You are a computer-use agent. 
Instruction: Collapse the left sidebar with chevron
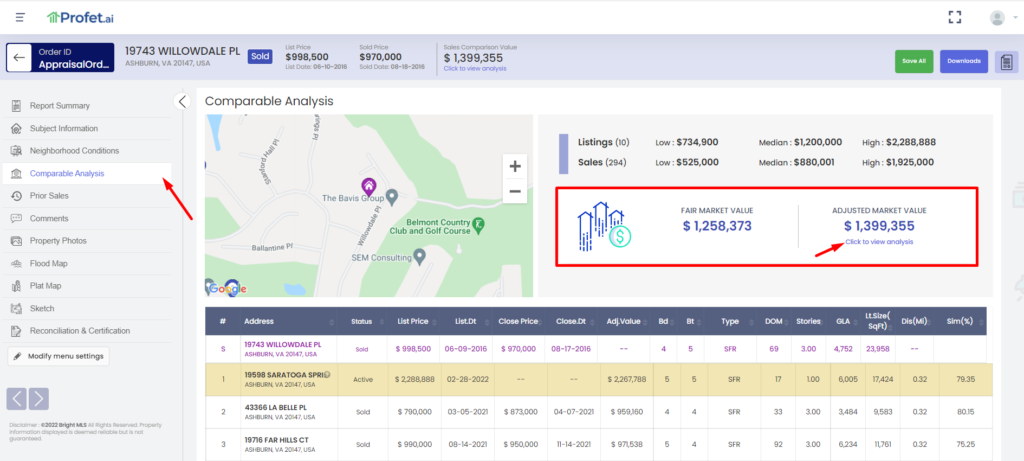click(x=182, y=101)
